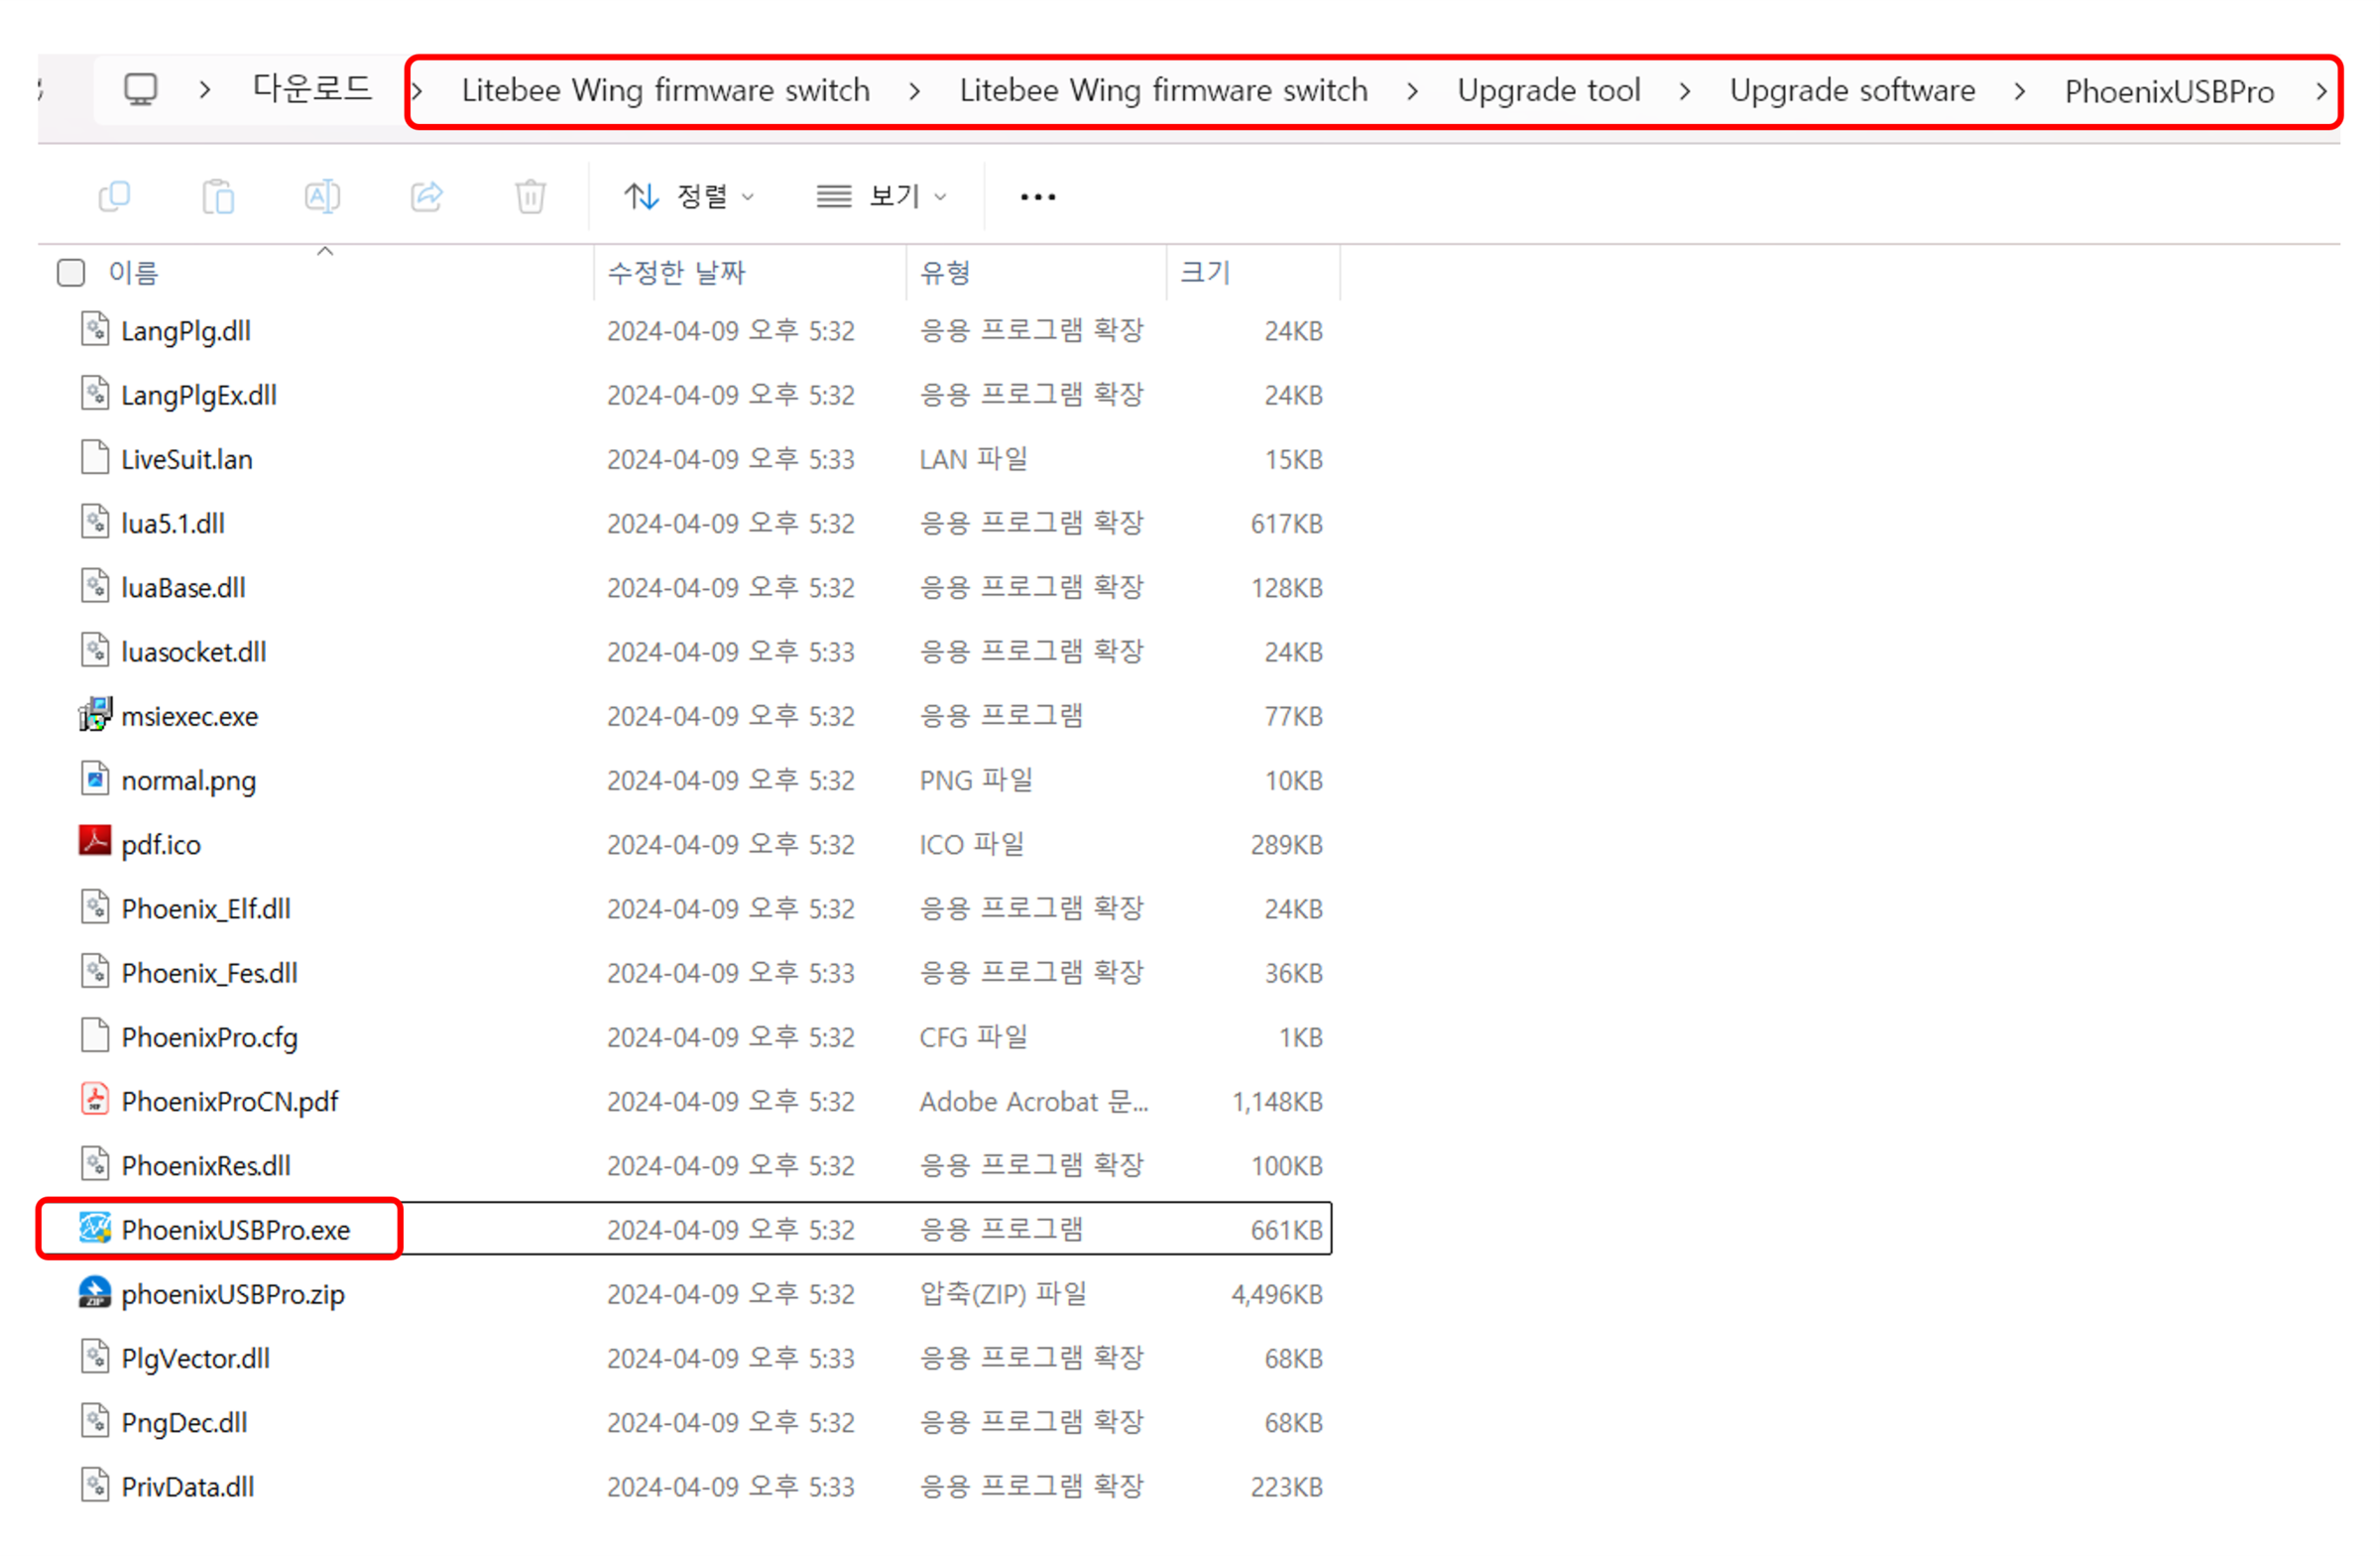The height and width of the screenshot is (1556, 2380).
Task: Select LangPlg.dll file icon
Action: point(95,329)
